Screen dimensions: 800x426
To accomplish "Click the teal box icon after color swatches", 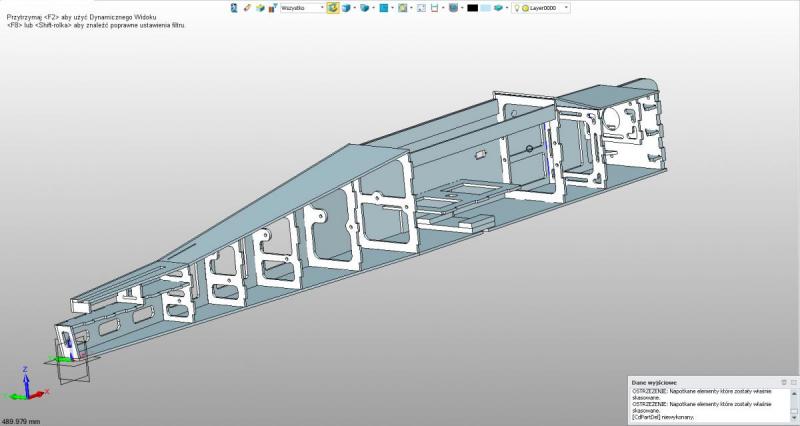I will [498, 7].
